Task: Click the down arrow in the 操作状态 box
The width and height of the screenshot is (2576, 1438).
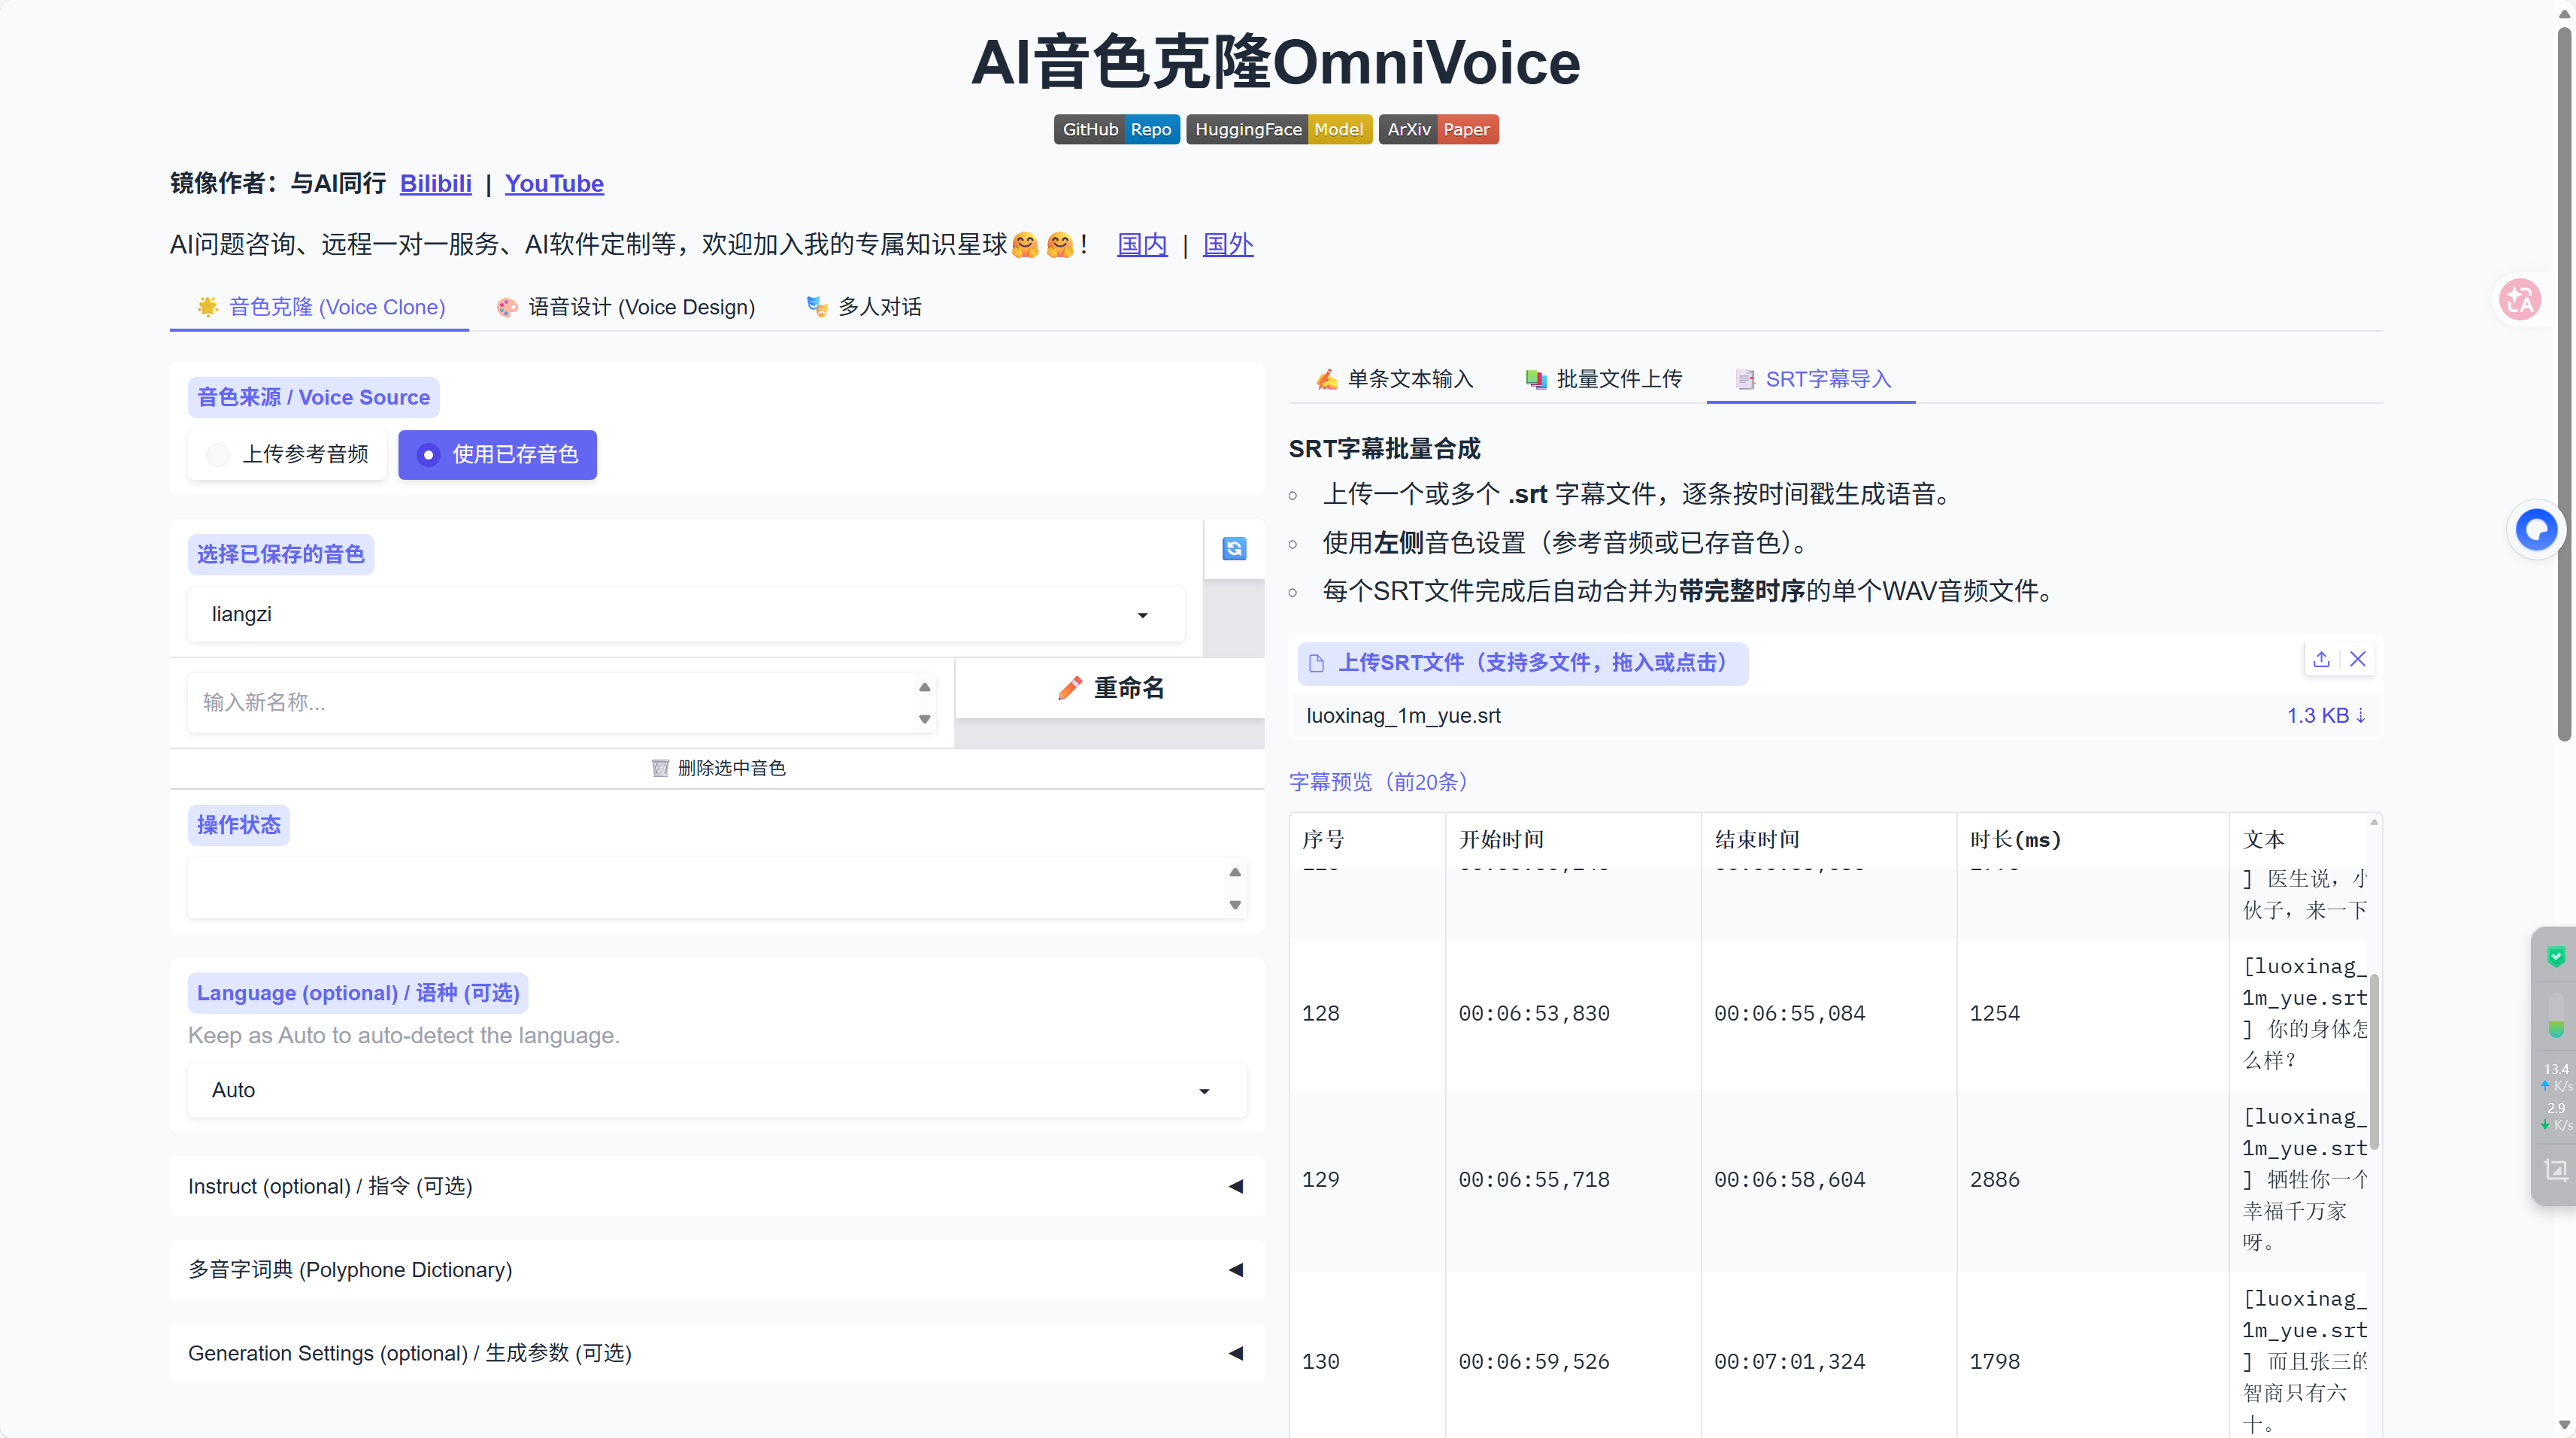Action: point(1235,905)
